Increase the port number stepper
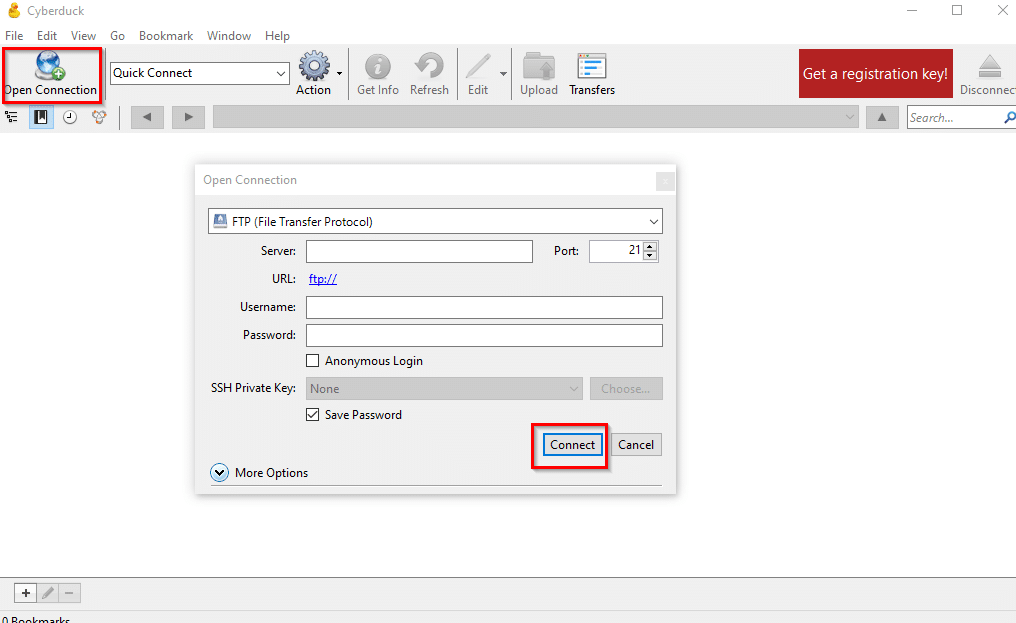1016x623 pixels. [x=650, y=246]
